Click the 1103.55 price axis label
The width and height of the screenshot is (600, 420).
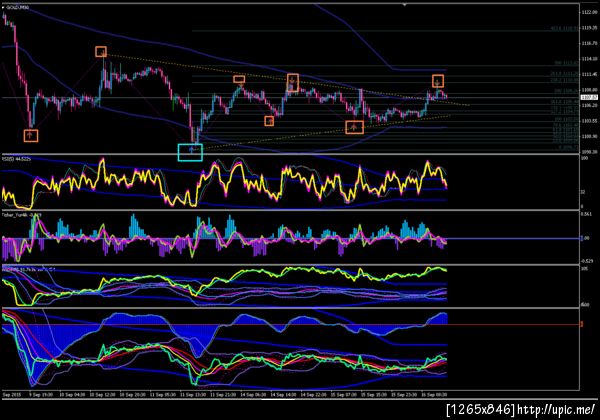(x=589, y=120)
